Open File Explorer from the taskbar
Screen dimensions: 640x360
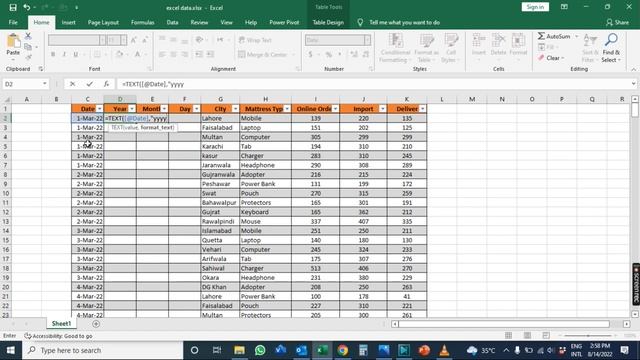239,350
